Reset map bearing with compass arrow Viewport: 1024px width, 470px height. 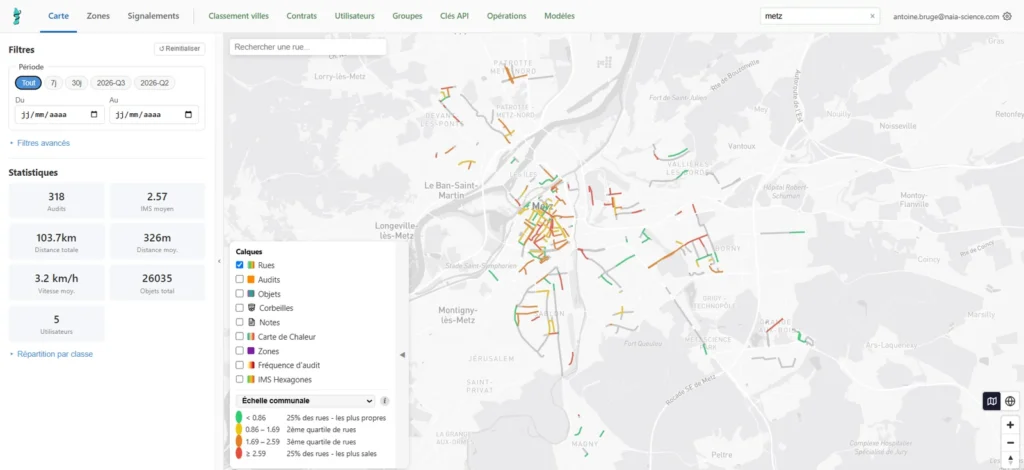coord(1010,459)
